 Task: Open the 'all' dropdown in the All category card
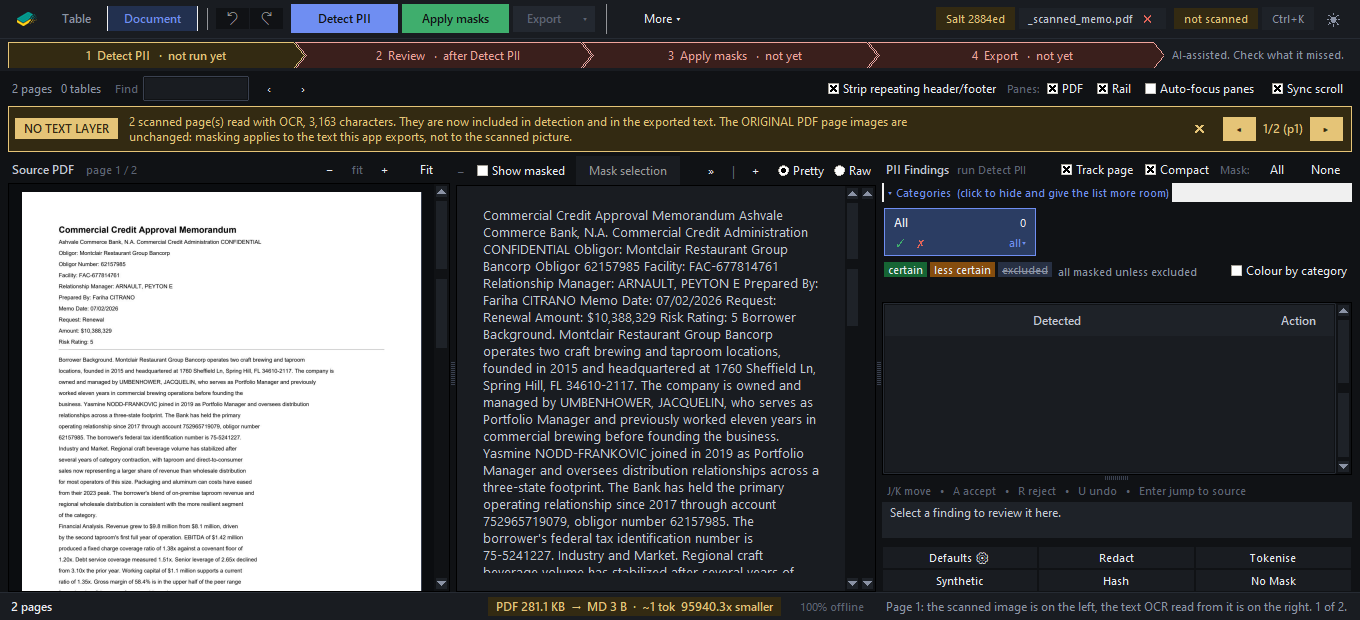point(1018,243)
